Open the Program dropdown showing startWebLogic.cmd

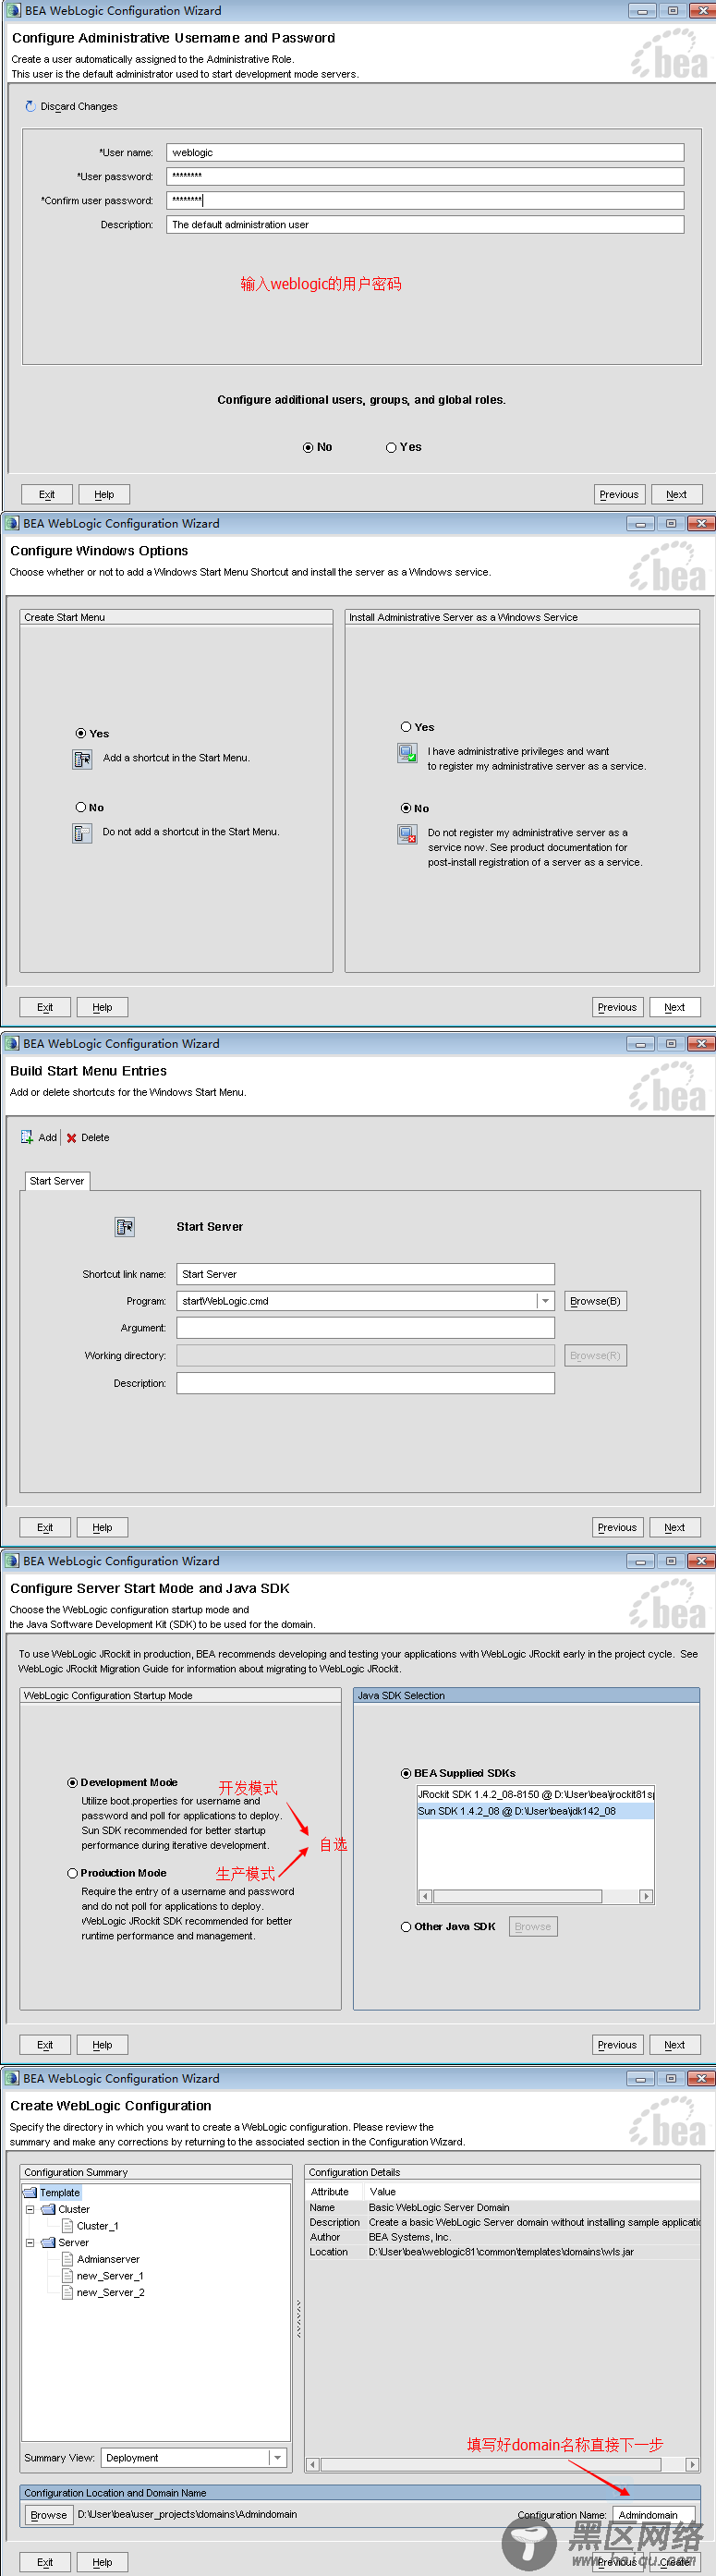tap(545, 1301)
